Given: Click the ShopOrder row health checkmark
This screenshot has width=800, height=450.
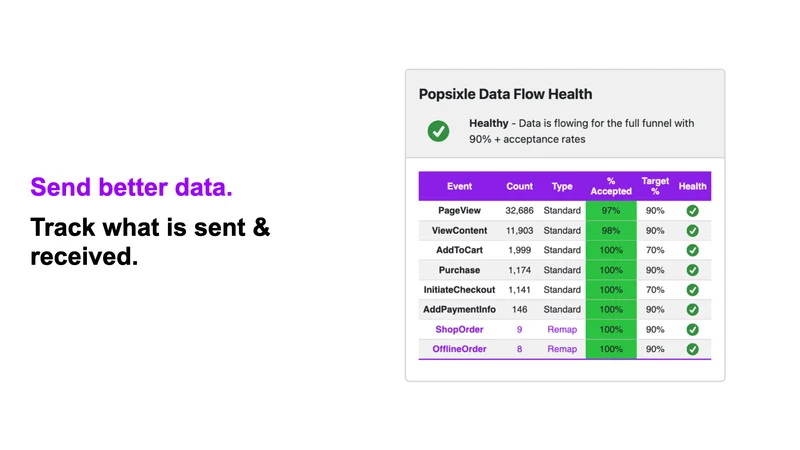Looking at the screenshot, I should coord(692,330).
